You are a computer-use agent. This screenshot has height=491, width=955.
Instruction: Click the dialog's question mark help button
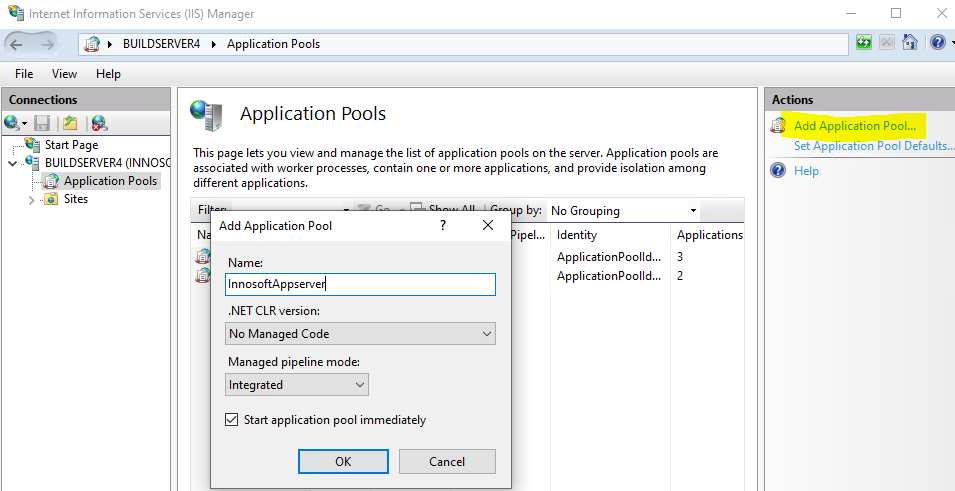pos(443,226)
